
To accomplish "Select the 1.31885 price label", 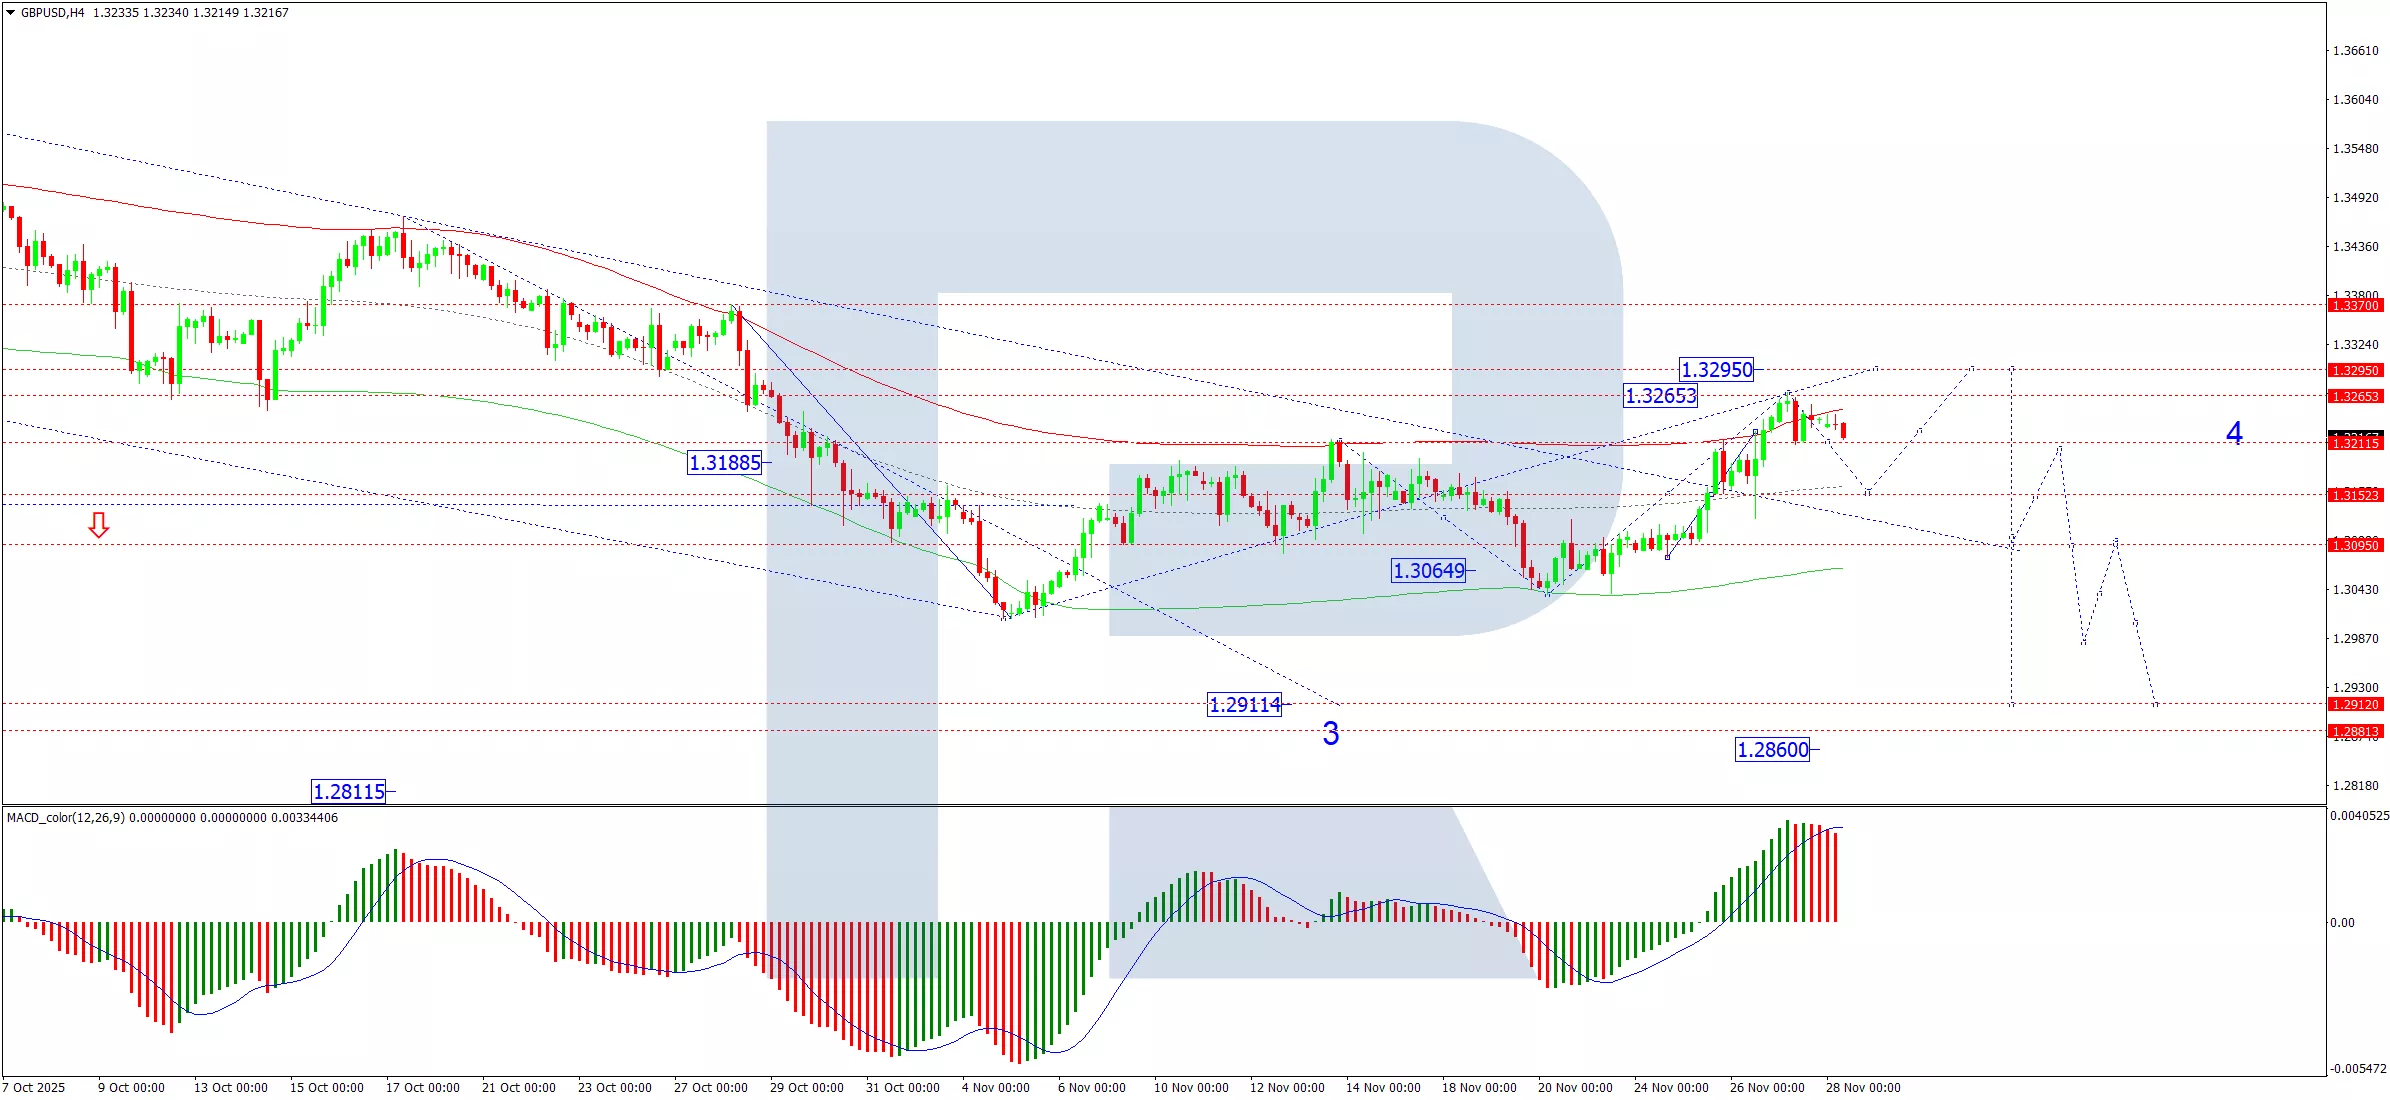I will (x=726, y=463).
